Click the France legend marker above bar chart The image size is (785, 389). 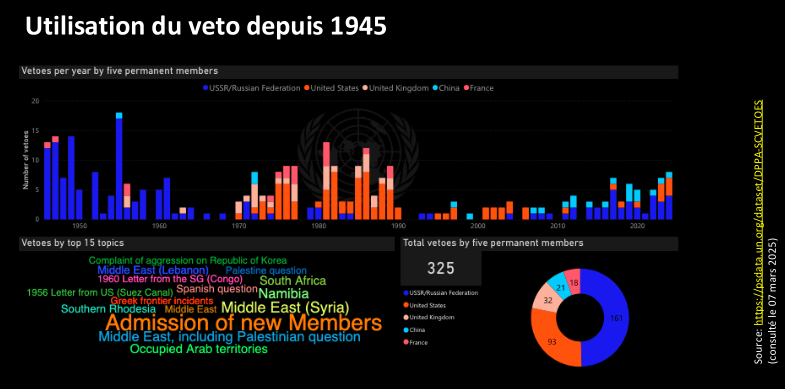click(466, 88)
